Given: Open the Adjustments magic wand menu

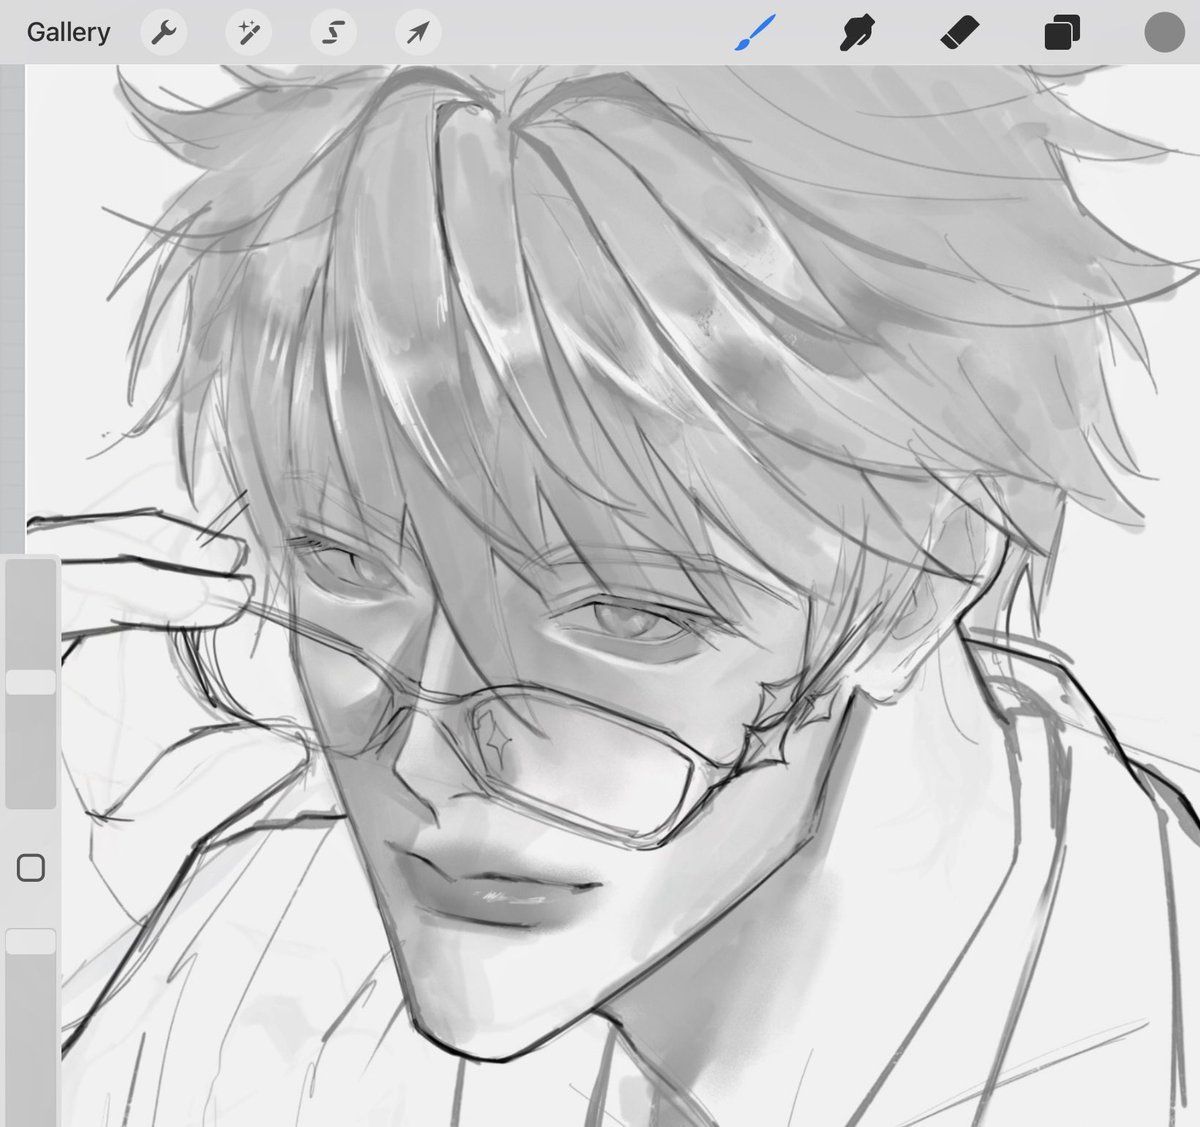Looking at the screenshot, I should point(248,31).
